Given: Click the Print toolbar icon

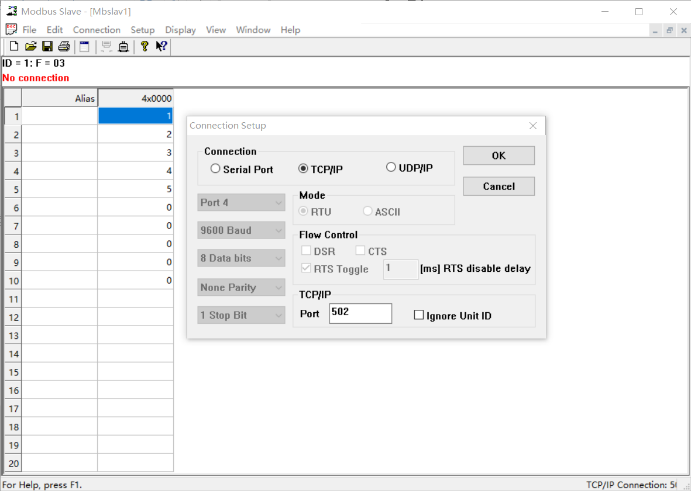Looking at the screenshot, I should pos(64,46).
